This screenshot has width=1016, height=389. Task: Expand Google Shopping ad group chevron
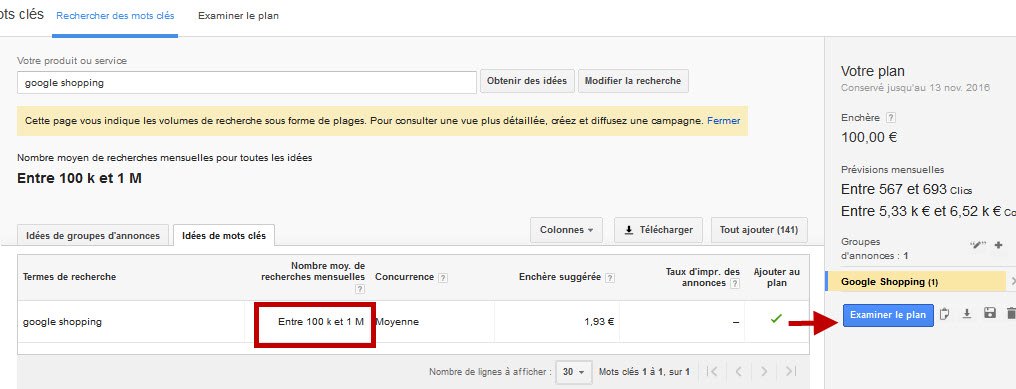pyautogui.click(x=1013, y=282)
